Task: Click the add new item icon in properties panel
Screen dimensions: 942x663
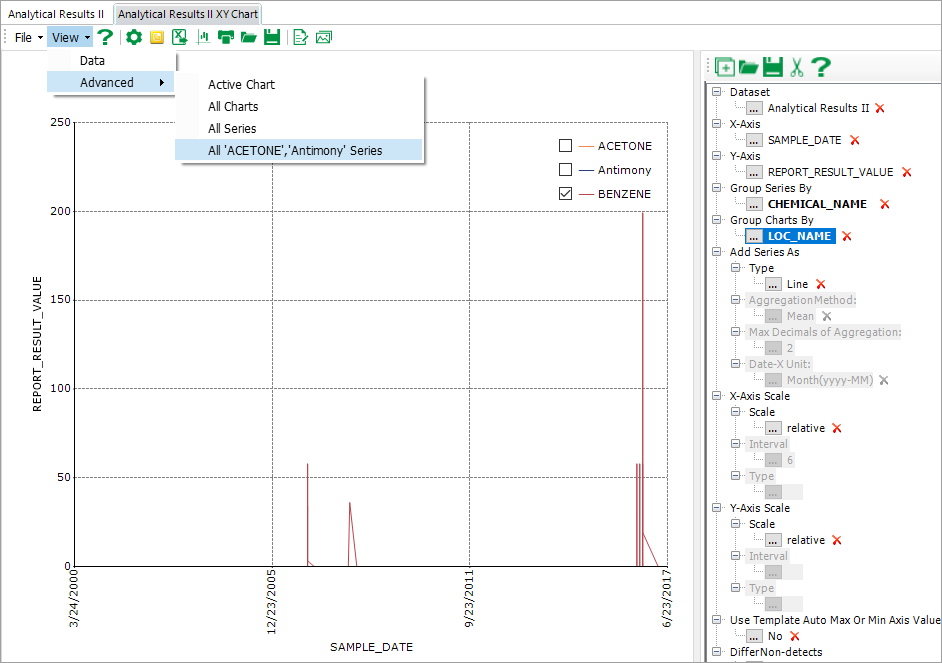Action: click(x=725, y=67)
